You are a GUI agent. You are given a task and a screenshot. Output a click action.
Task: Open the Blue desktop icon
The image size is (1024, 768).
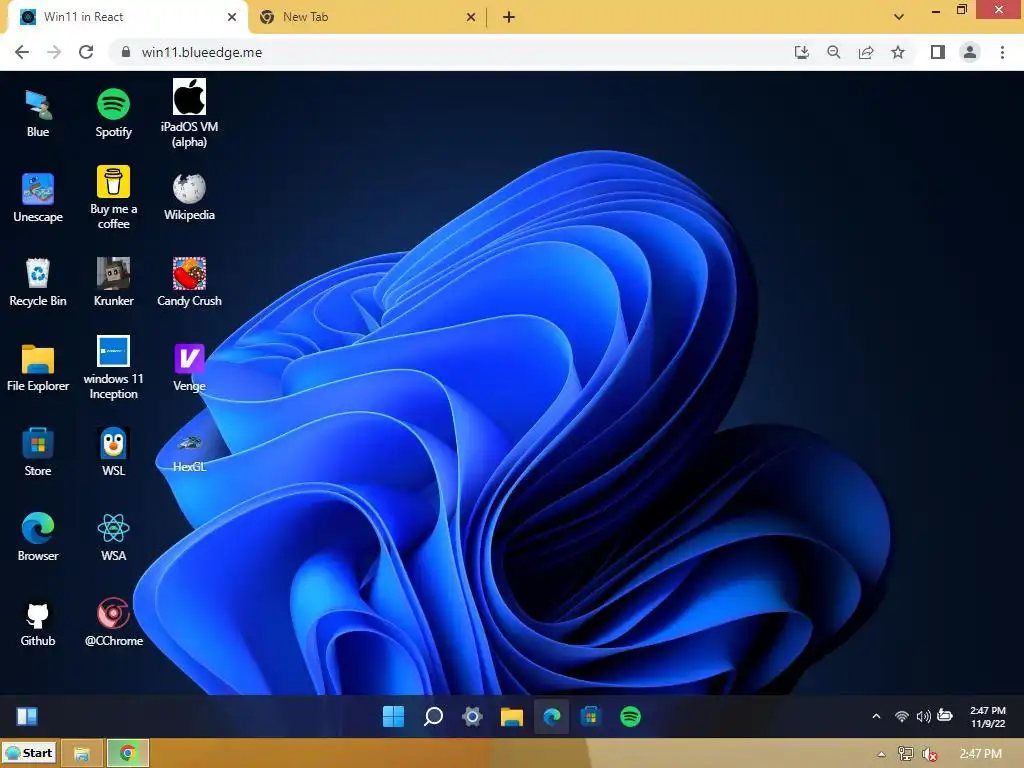click(38, 114)
